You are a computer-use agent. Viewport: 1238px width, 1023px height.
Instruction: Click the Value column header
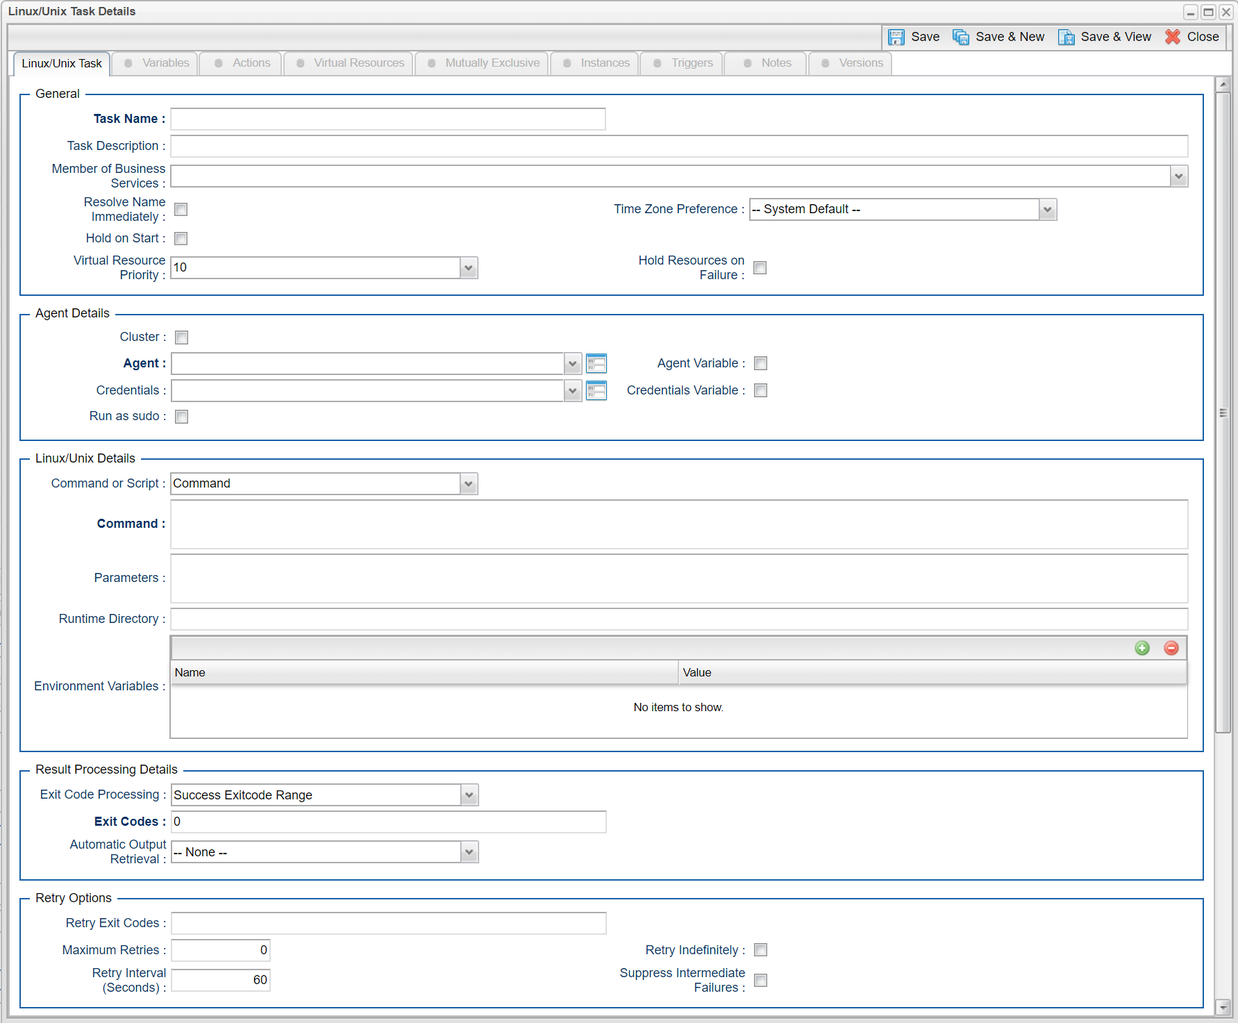(932, 673)
